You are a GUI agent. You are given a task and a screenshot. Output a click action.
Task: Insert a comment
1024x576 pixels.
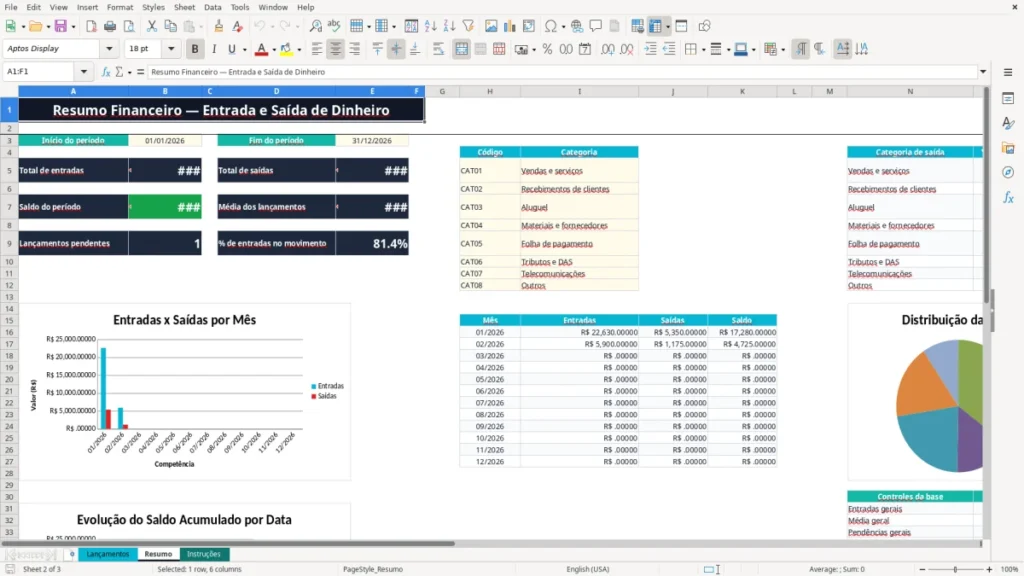[596, 26]
